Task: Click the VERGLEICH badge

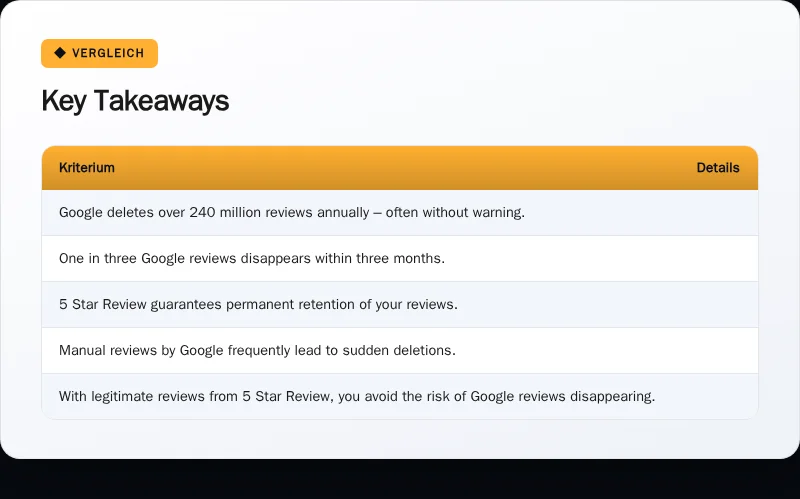Action: (99, 53)
